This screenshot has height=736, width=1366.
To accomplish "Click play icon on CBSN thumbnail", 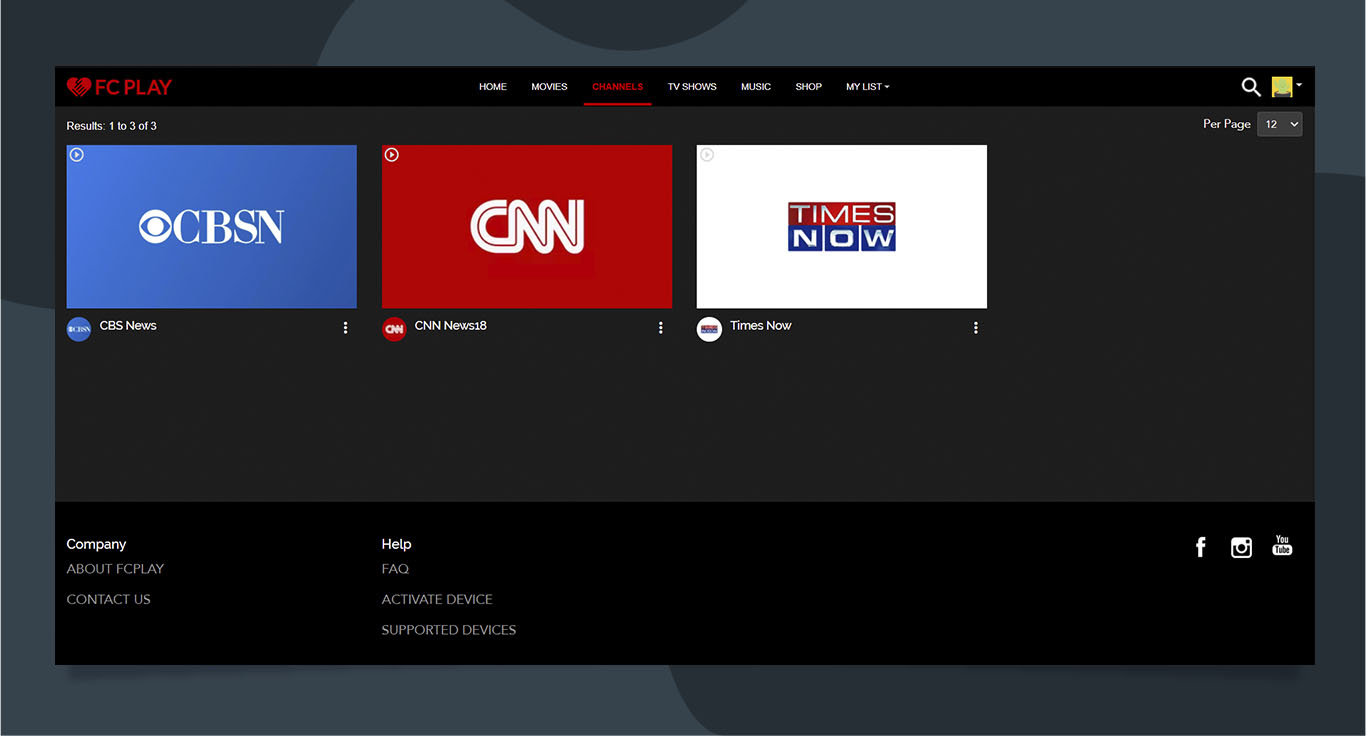I will (x=77, y=155).
